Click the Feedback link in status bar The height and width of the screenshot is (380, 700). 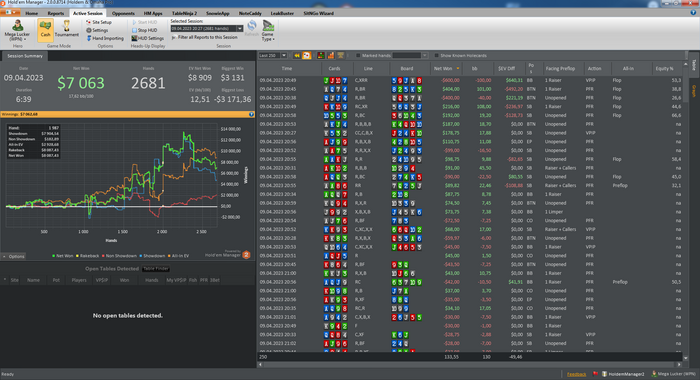point(576,374)
